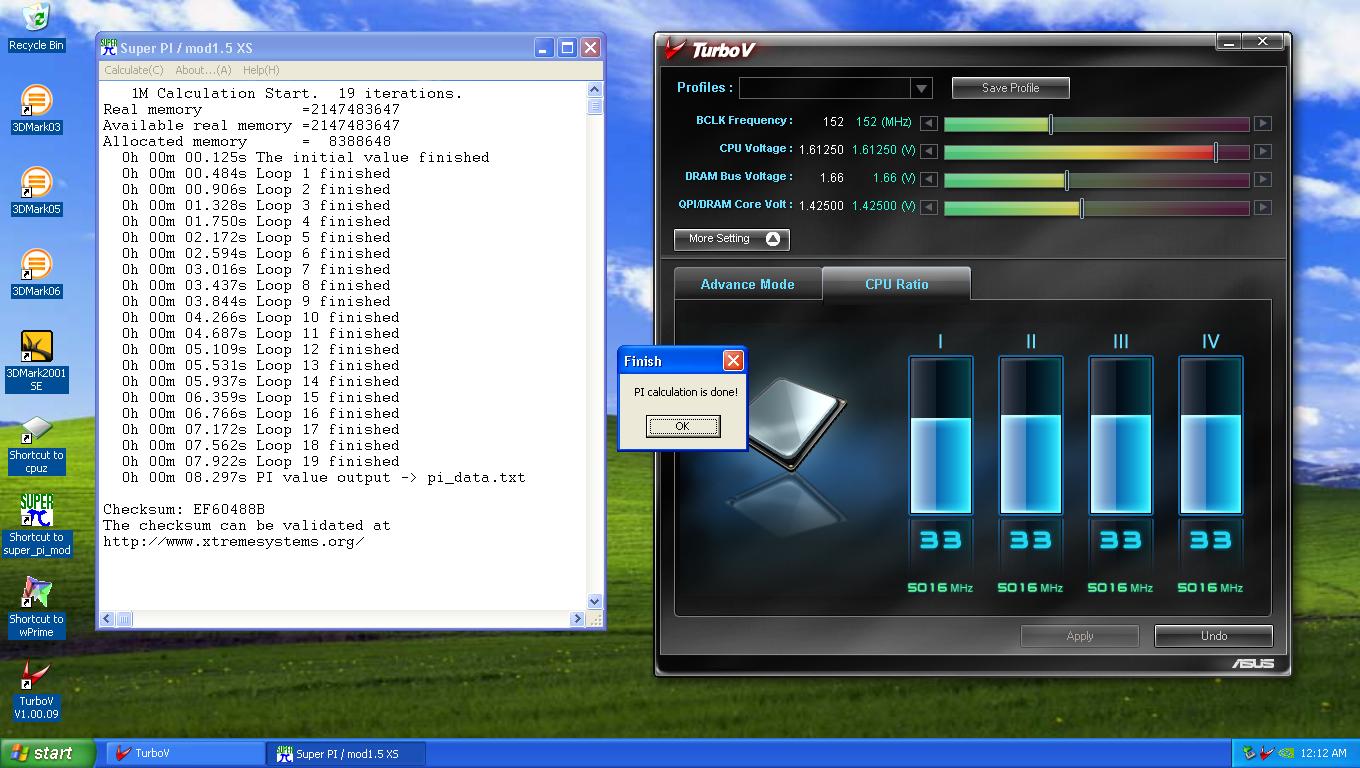Click the xtremesystems.org URL text
This screenshot has width=1360, height=768.
coord(233,541)
